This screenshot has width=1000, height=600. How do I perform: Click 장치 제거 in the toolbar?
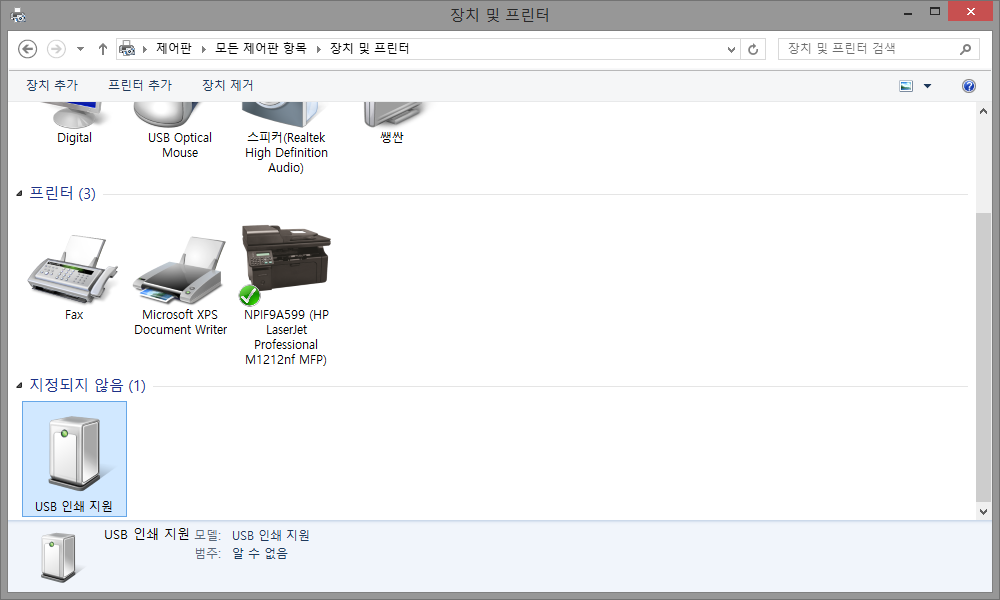pos(228,85)
